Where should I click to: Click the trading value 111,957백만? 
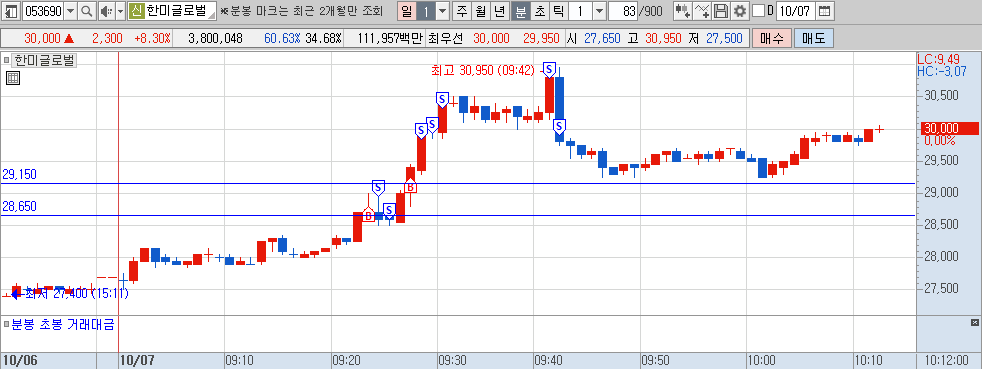(391, 39)
